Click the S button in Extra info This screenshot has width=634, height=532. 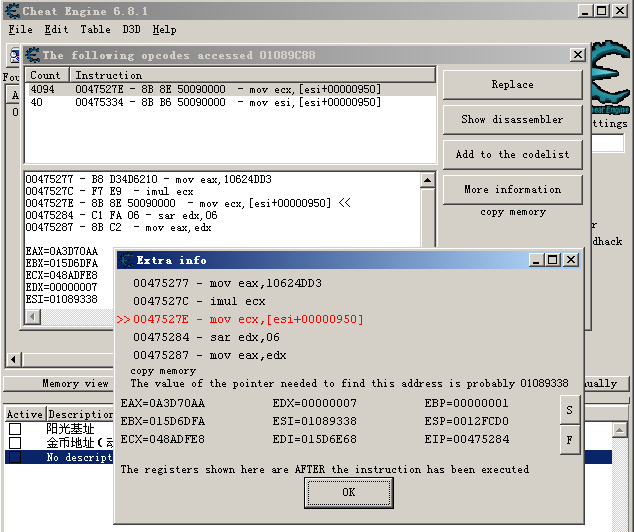point(569,410)
